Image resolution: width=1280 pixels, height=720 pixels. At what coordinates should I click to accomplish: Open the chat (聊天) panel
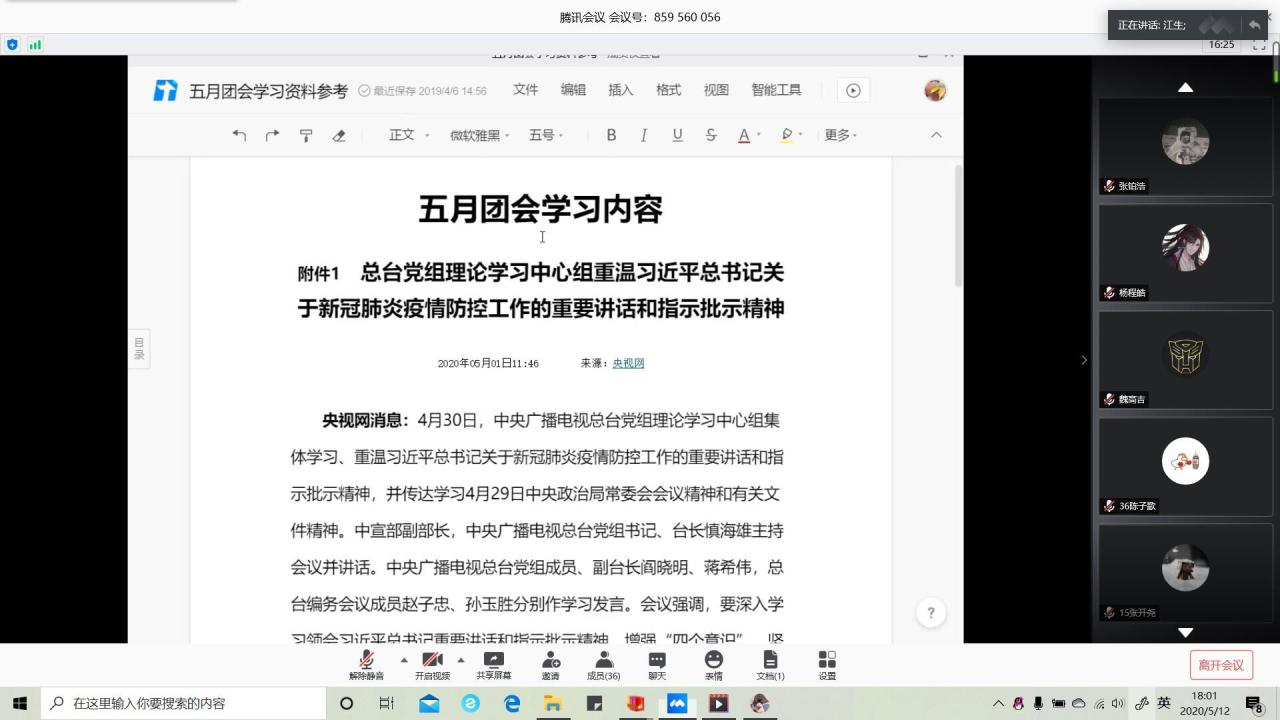click(657, 666)
